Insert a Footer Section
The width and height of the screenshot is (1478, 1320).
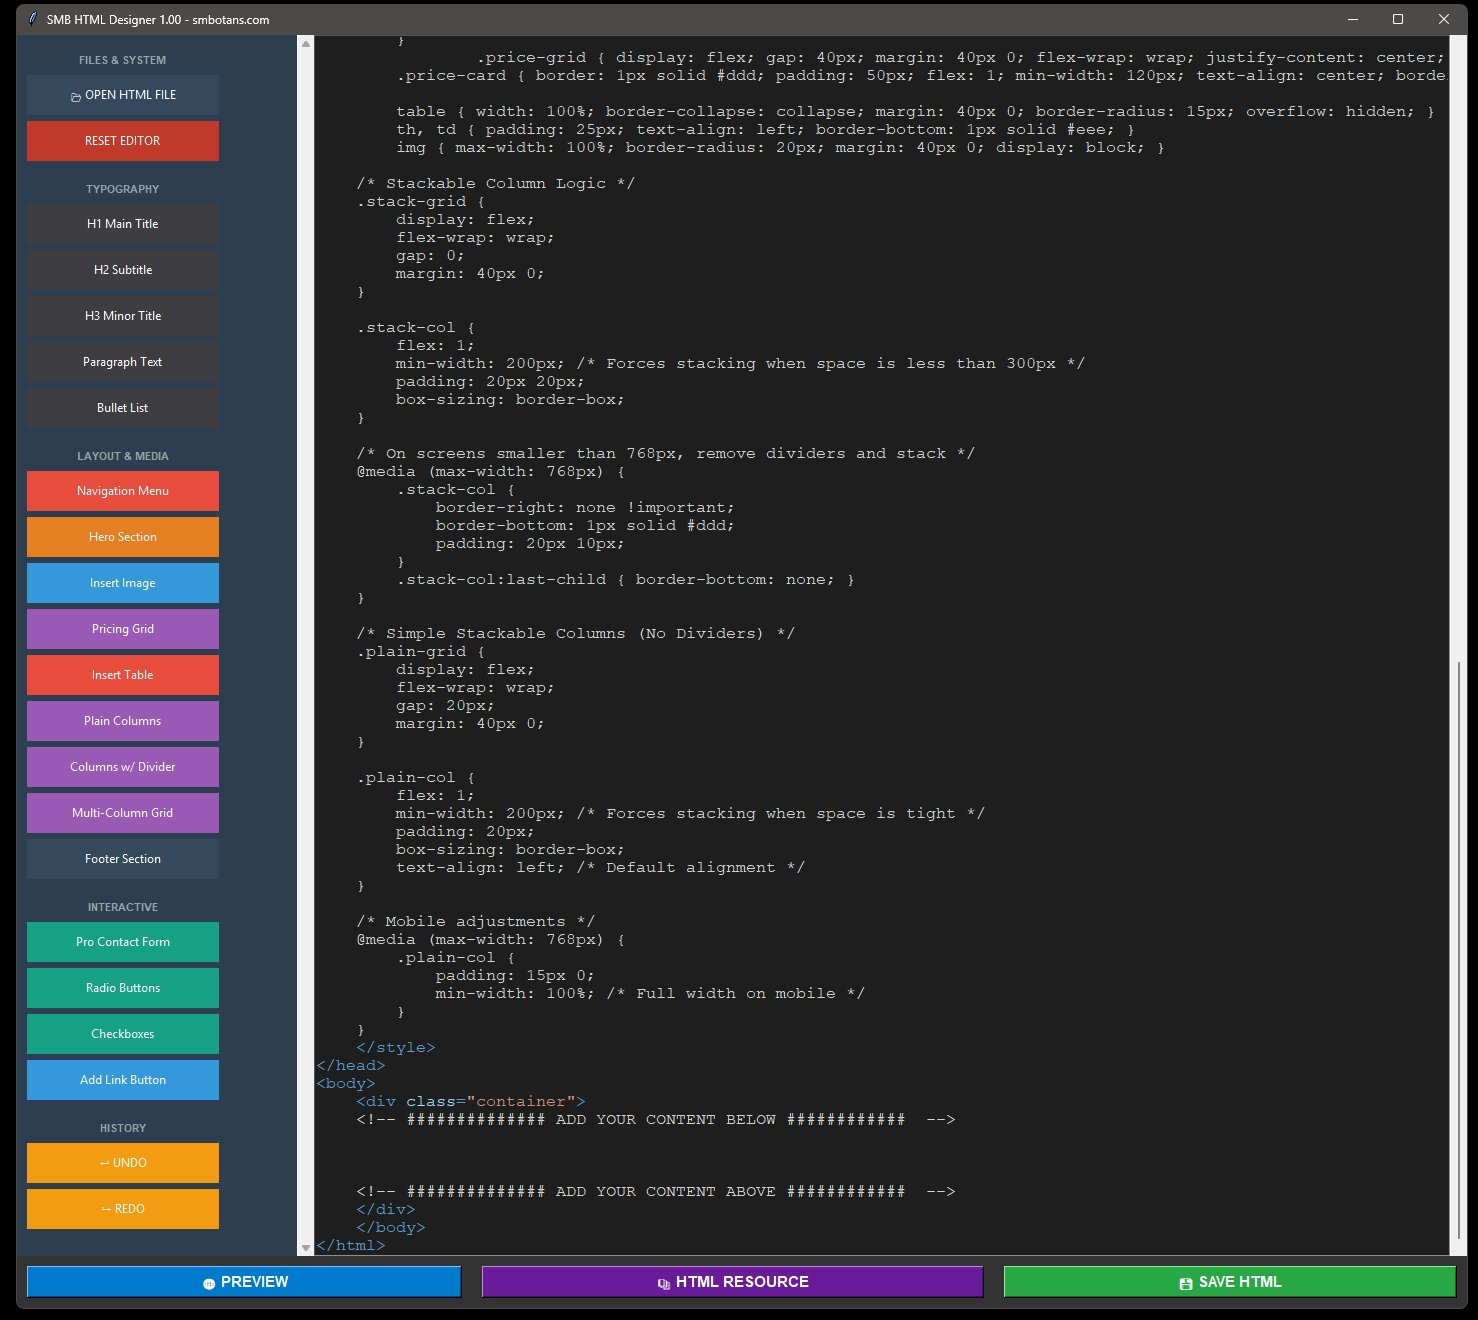123,859
